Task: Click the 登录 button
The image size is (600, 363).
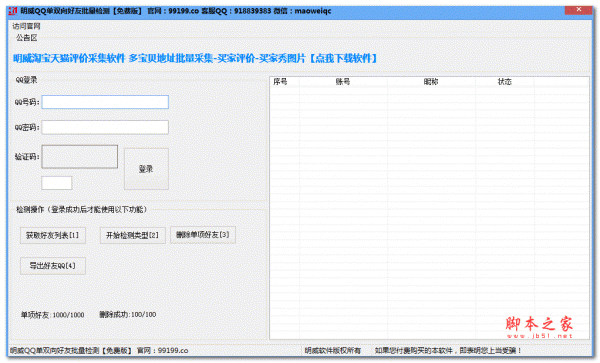Action: coord(146,169)
